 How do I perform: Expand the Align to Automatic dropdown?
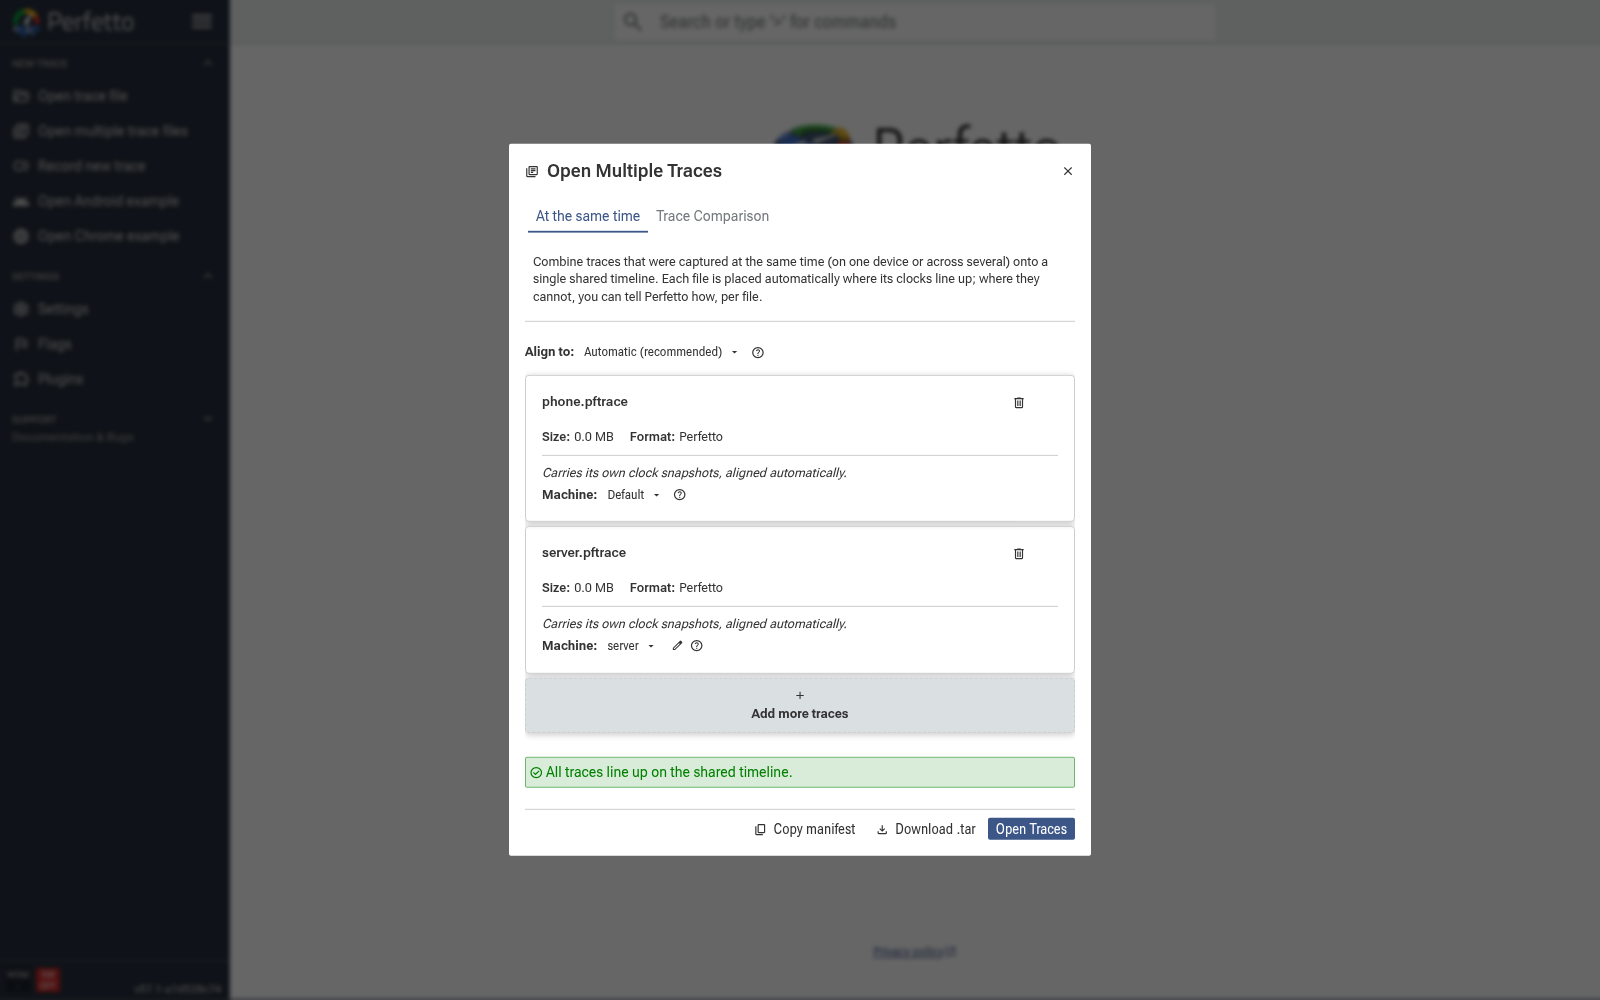661,352
